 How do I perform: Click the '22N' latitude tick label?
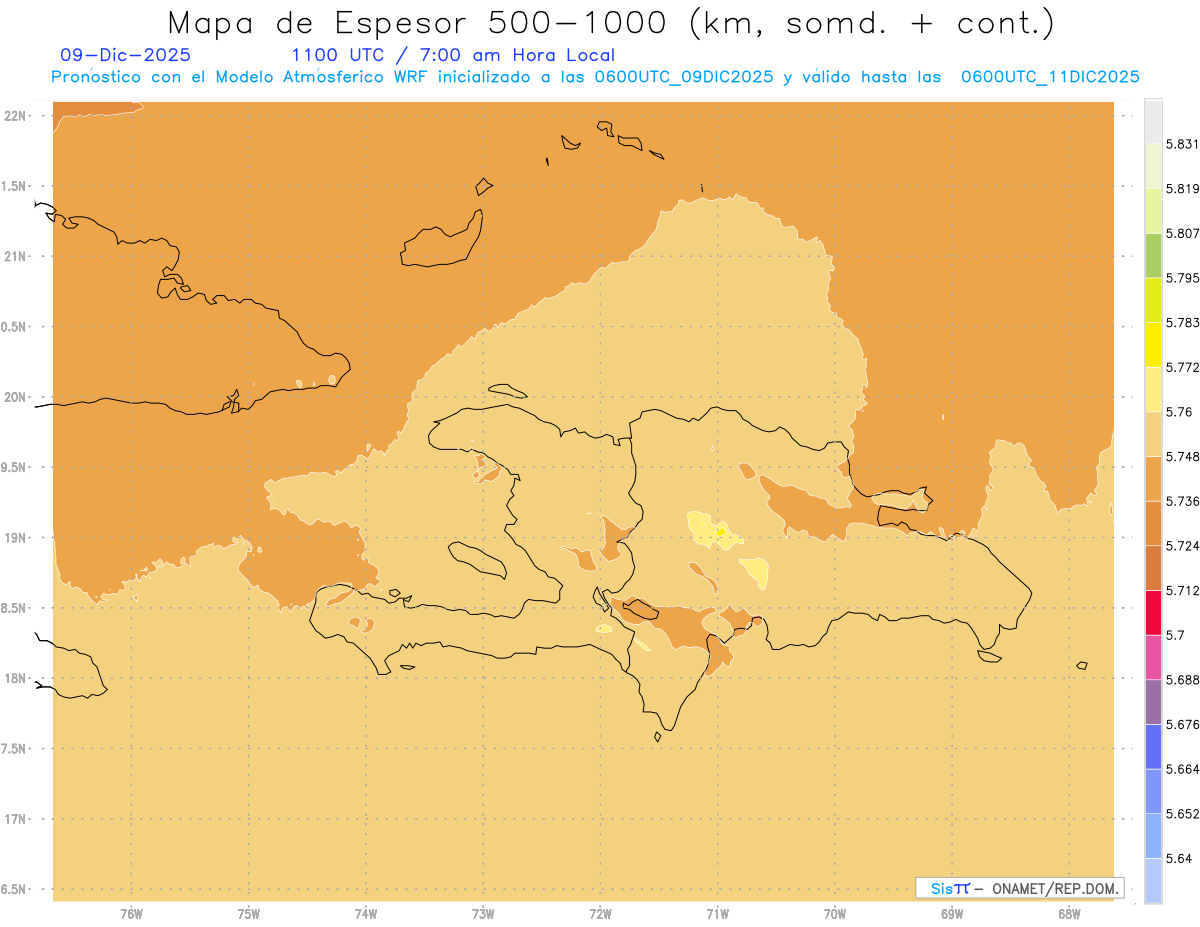tap(15, 115)
